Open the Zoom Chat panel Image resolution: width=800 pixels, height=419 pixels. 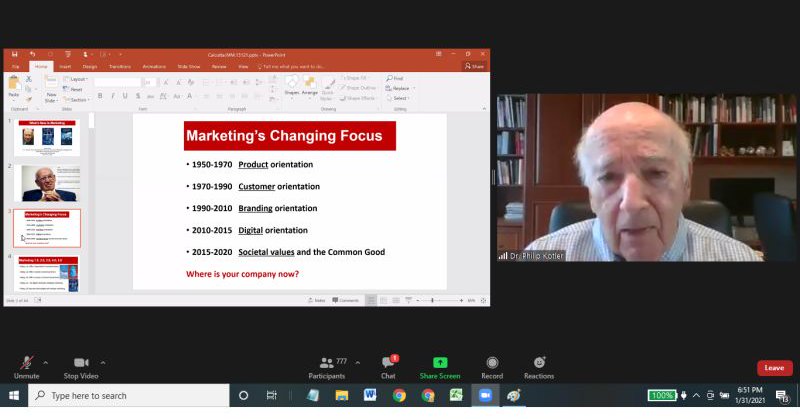coord(388,368)
